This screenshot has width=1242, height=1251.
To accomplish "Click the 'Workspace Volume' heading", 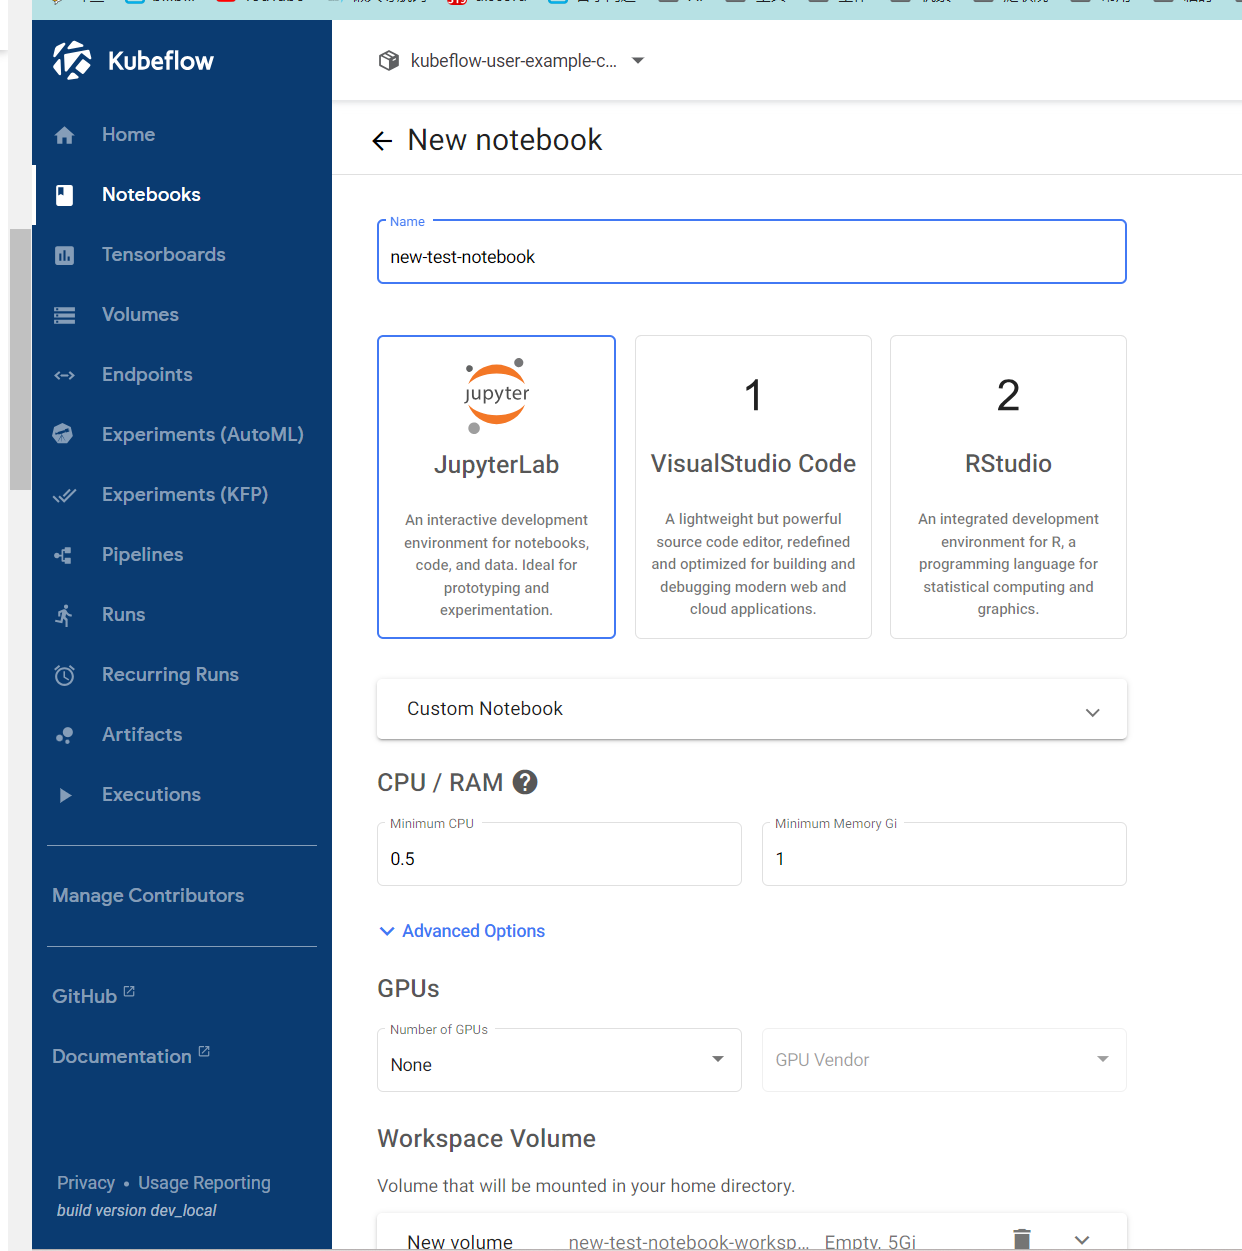I will click(x=486, y=1139).
